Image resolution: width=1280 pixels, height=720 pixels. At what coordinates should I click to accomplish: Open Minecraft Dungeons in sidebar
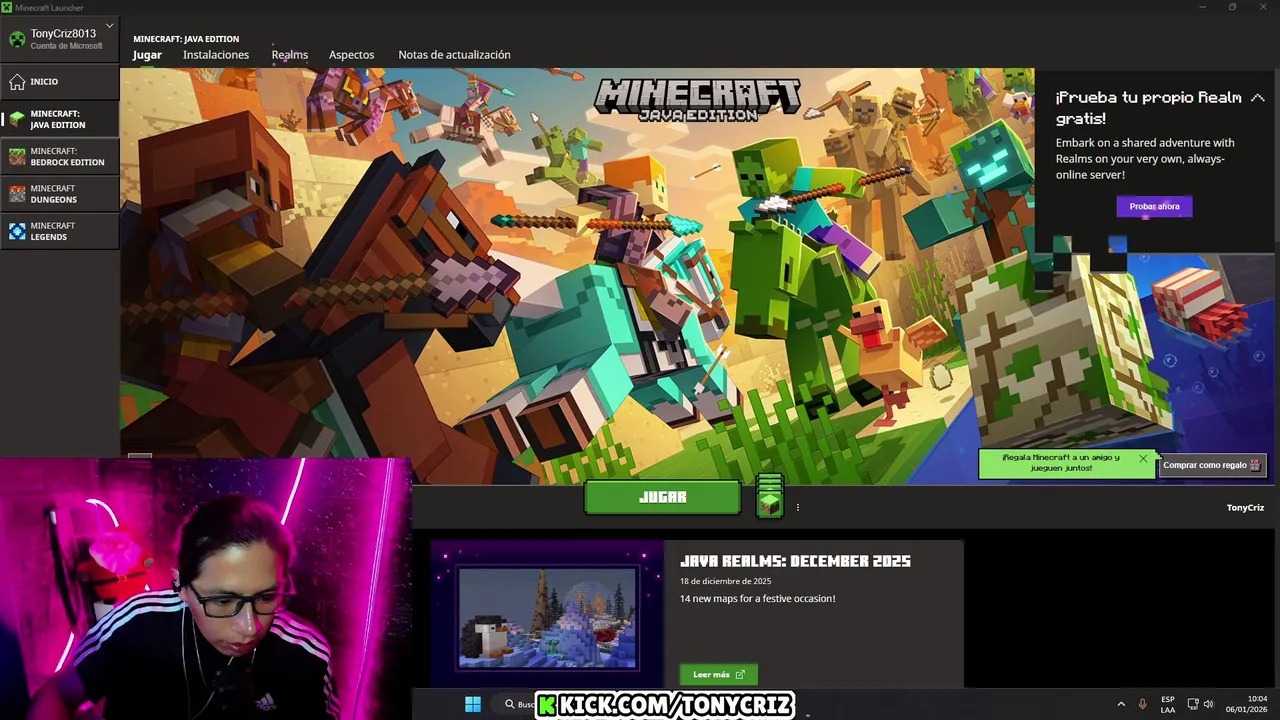click(60, 194)
